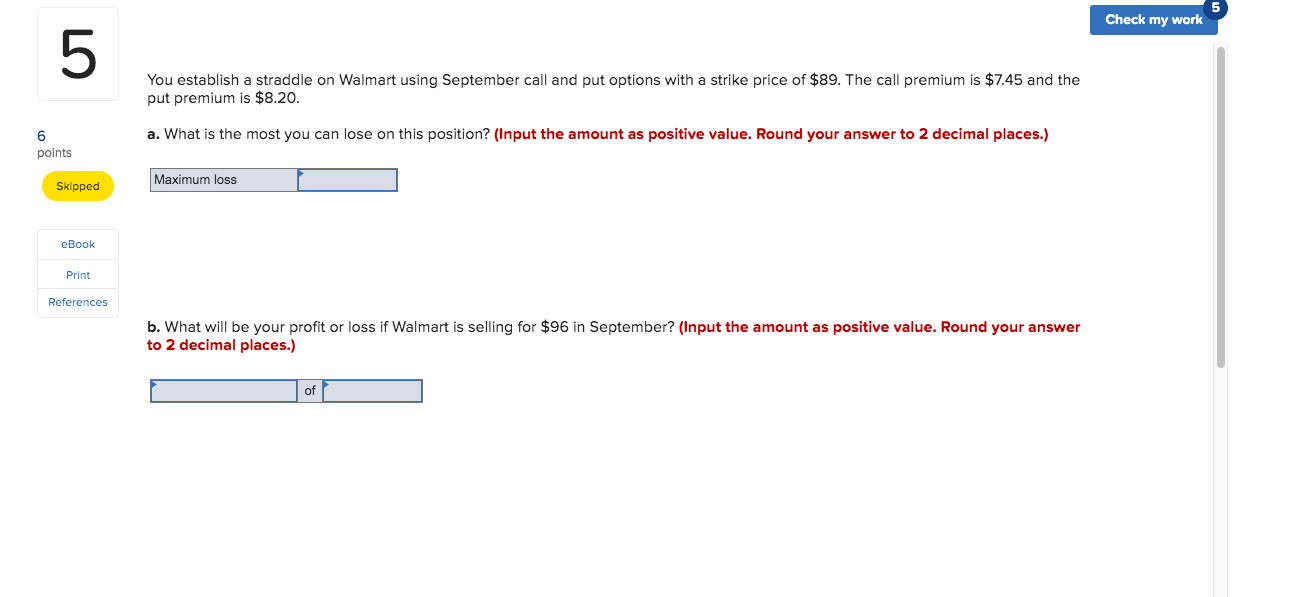
Task: Click the large question number 5 box
Action: coord(77,53)
